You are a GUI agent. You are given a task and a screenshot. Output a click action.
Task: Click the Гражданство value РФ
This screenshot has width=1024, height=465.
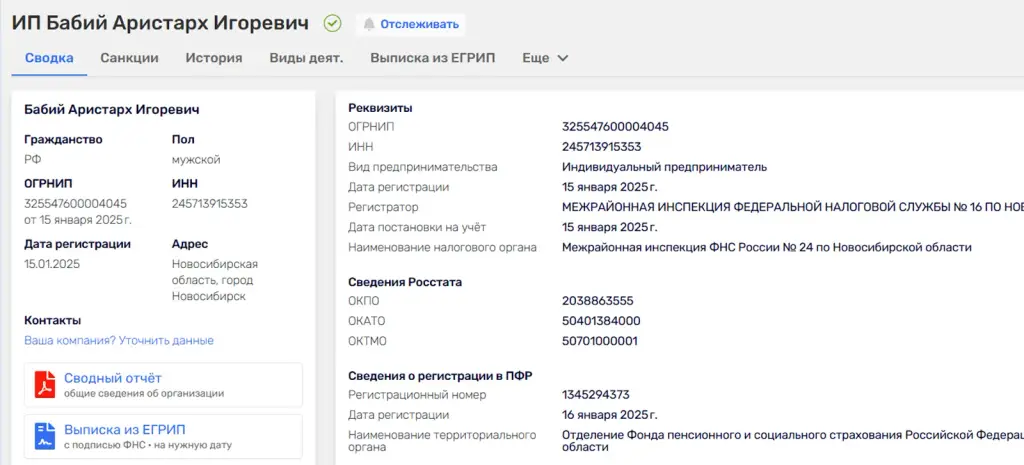(33, 159)
